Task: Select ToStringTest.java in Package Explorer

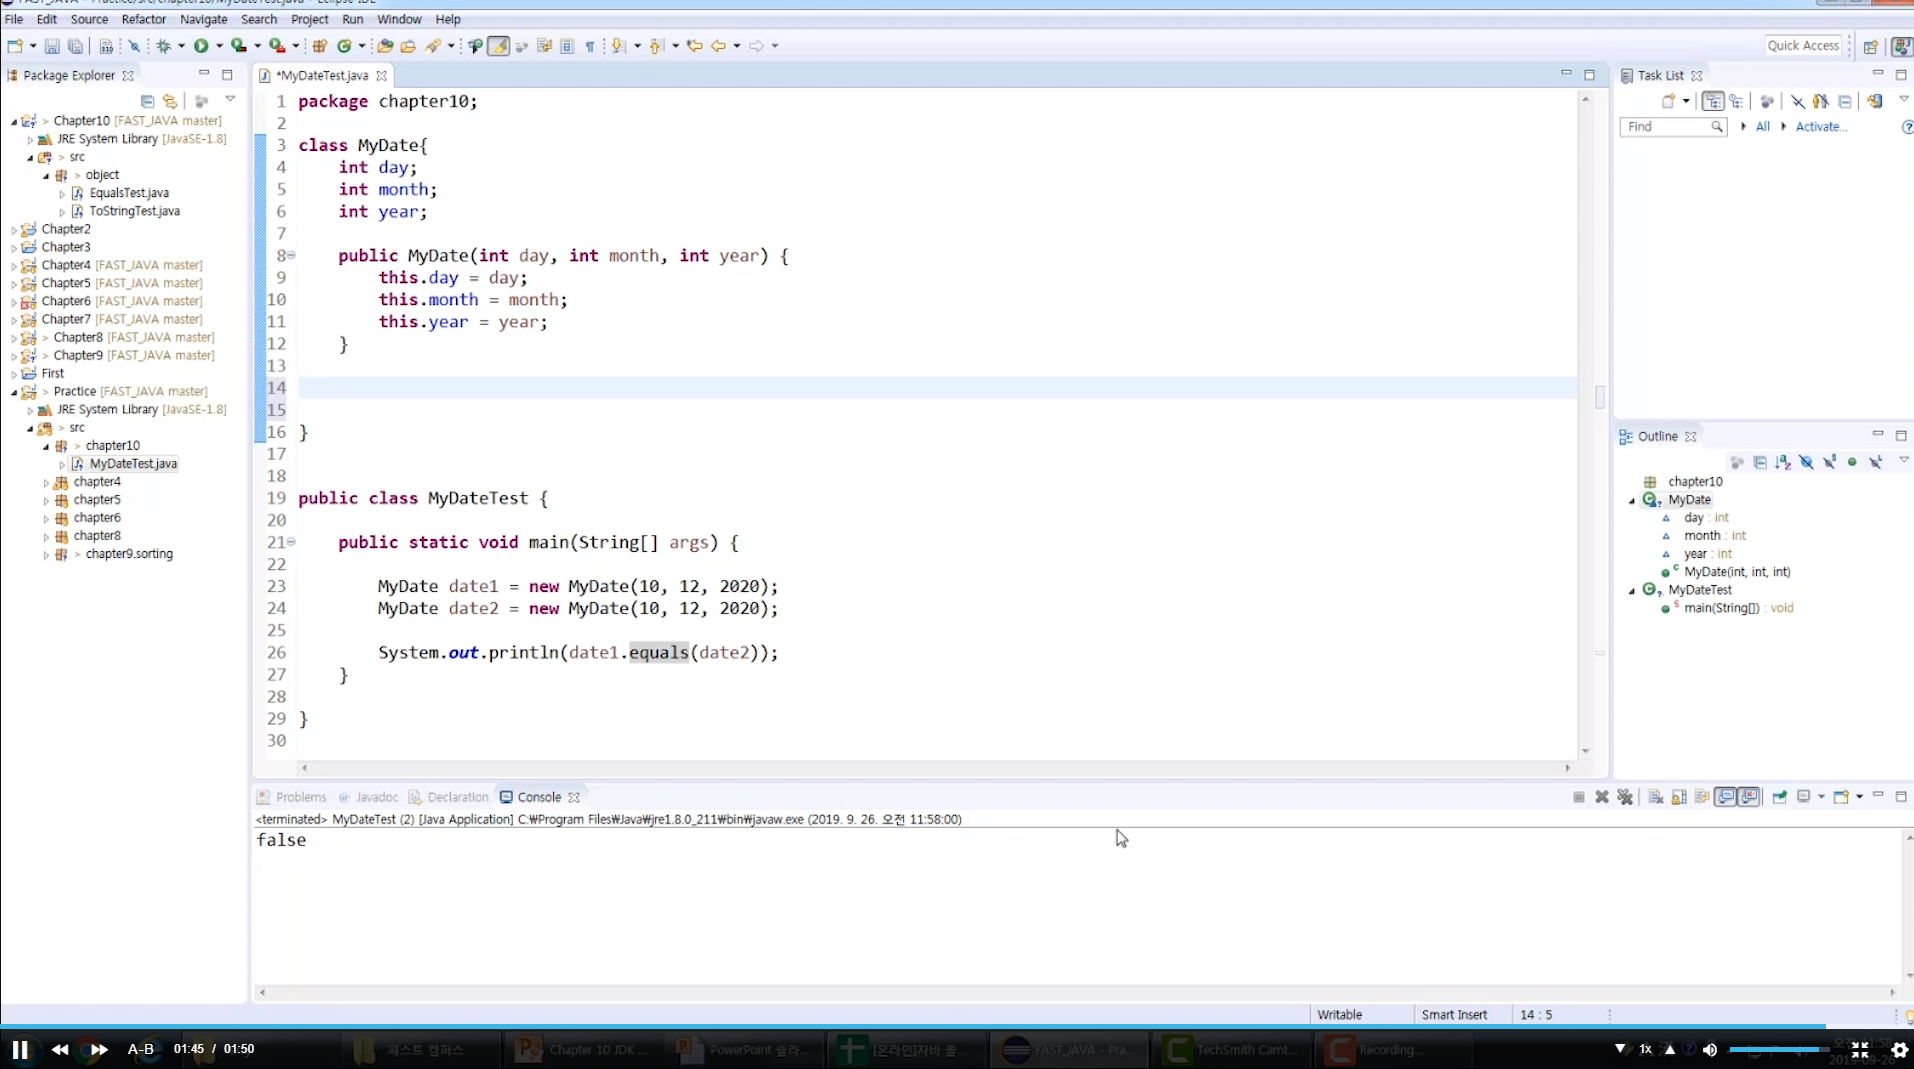Action: pyautogui.click(x=135, y=211)
